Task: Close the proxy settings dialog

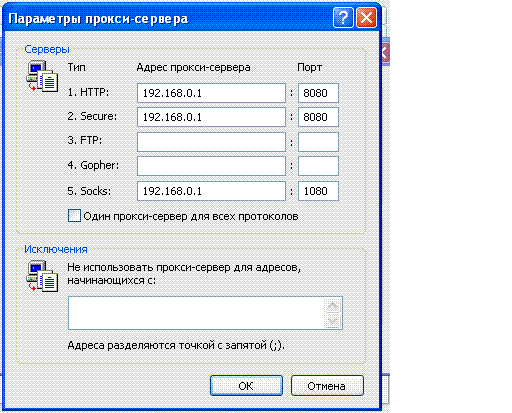Action: coord(367,18)
